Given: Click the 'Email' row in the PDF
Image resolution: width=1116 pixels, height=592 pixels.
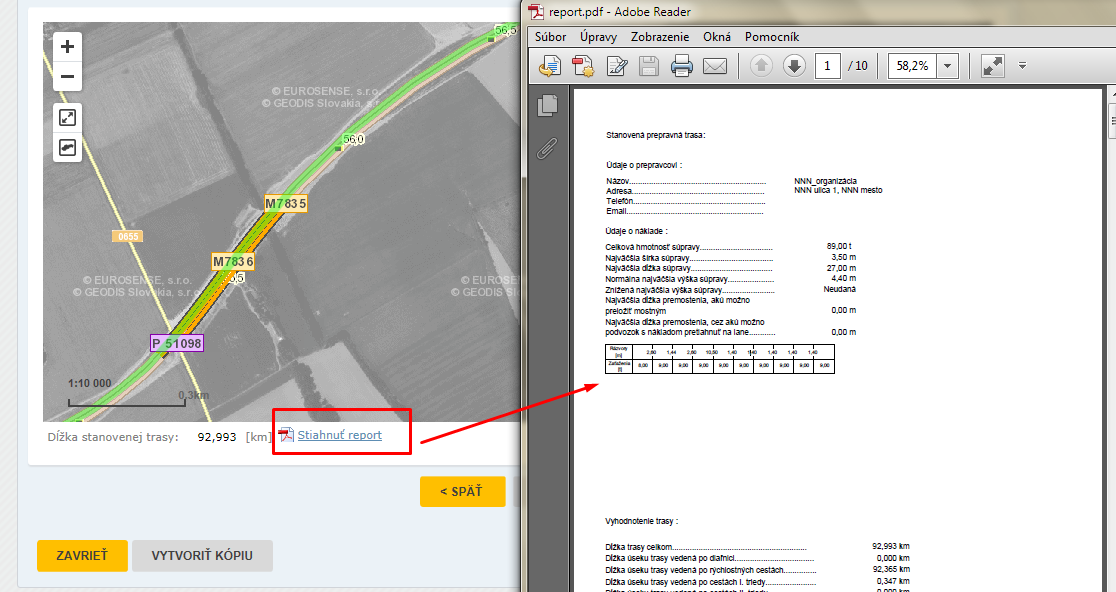Looking at the screenshot, I should [685, 211].
